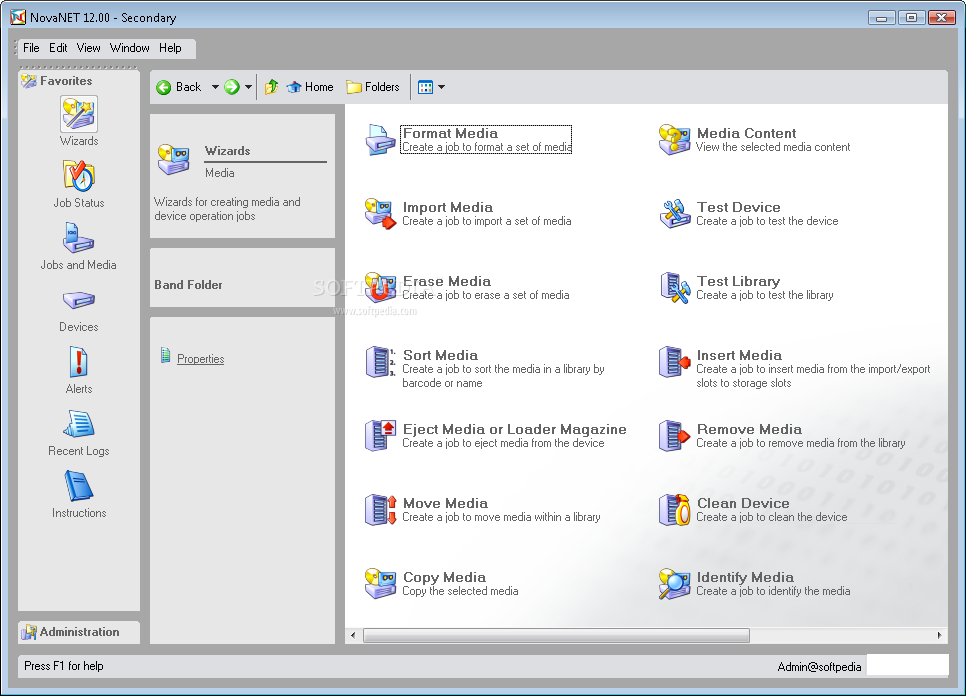
Task: Click 'Create a job to format a set of media' text
Action: [x=487, y=147]
